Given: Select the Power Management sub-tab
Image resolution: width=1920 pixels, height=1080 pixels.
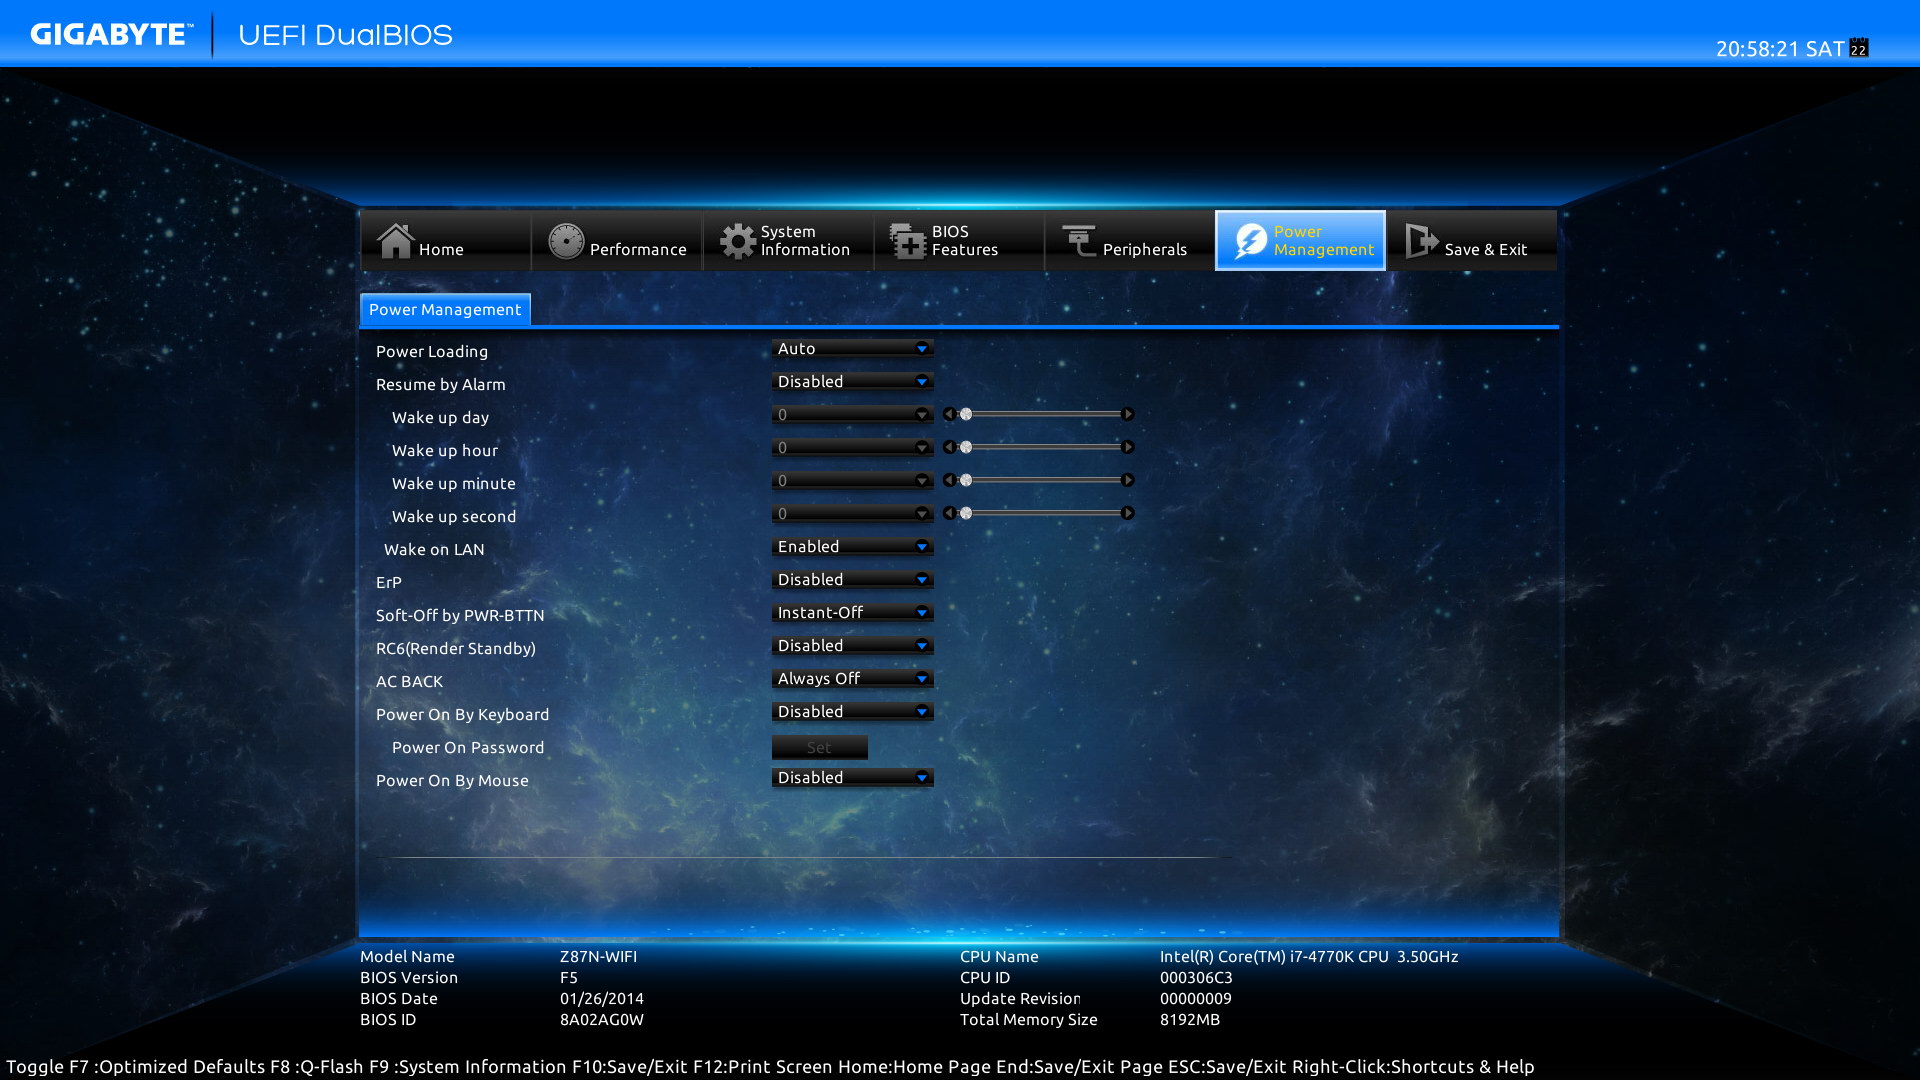Looking at the screenshot, I should (445, 310).
